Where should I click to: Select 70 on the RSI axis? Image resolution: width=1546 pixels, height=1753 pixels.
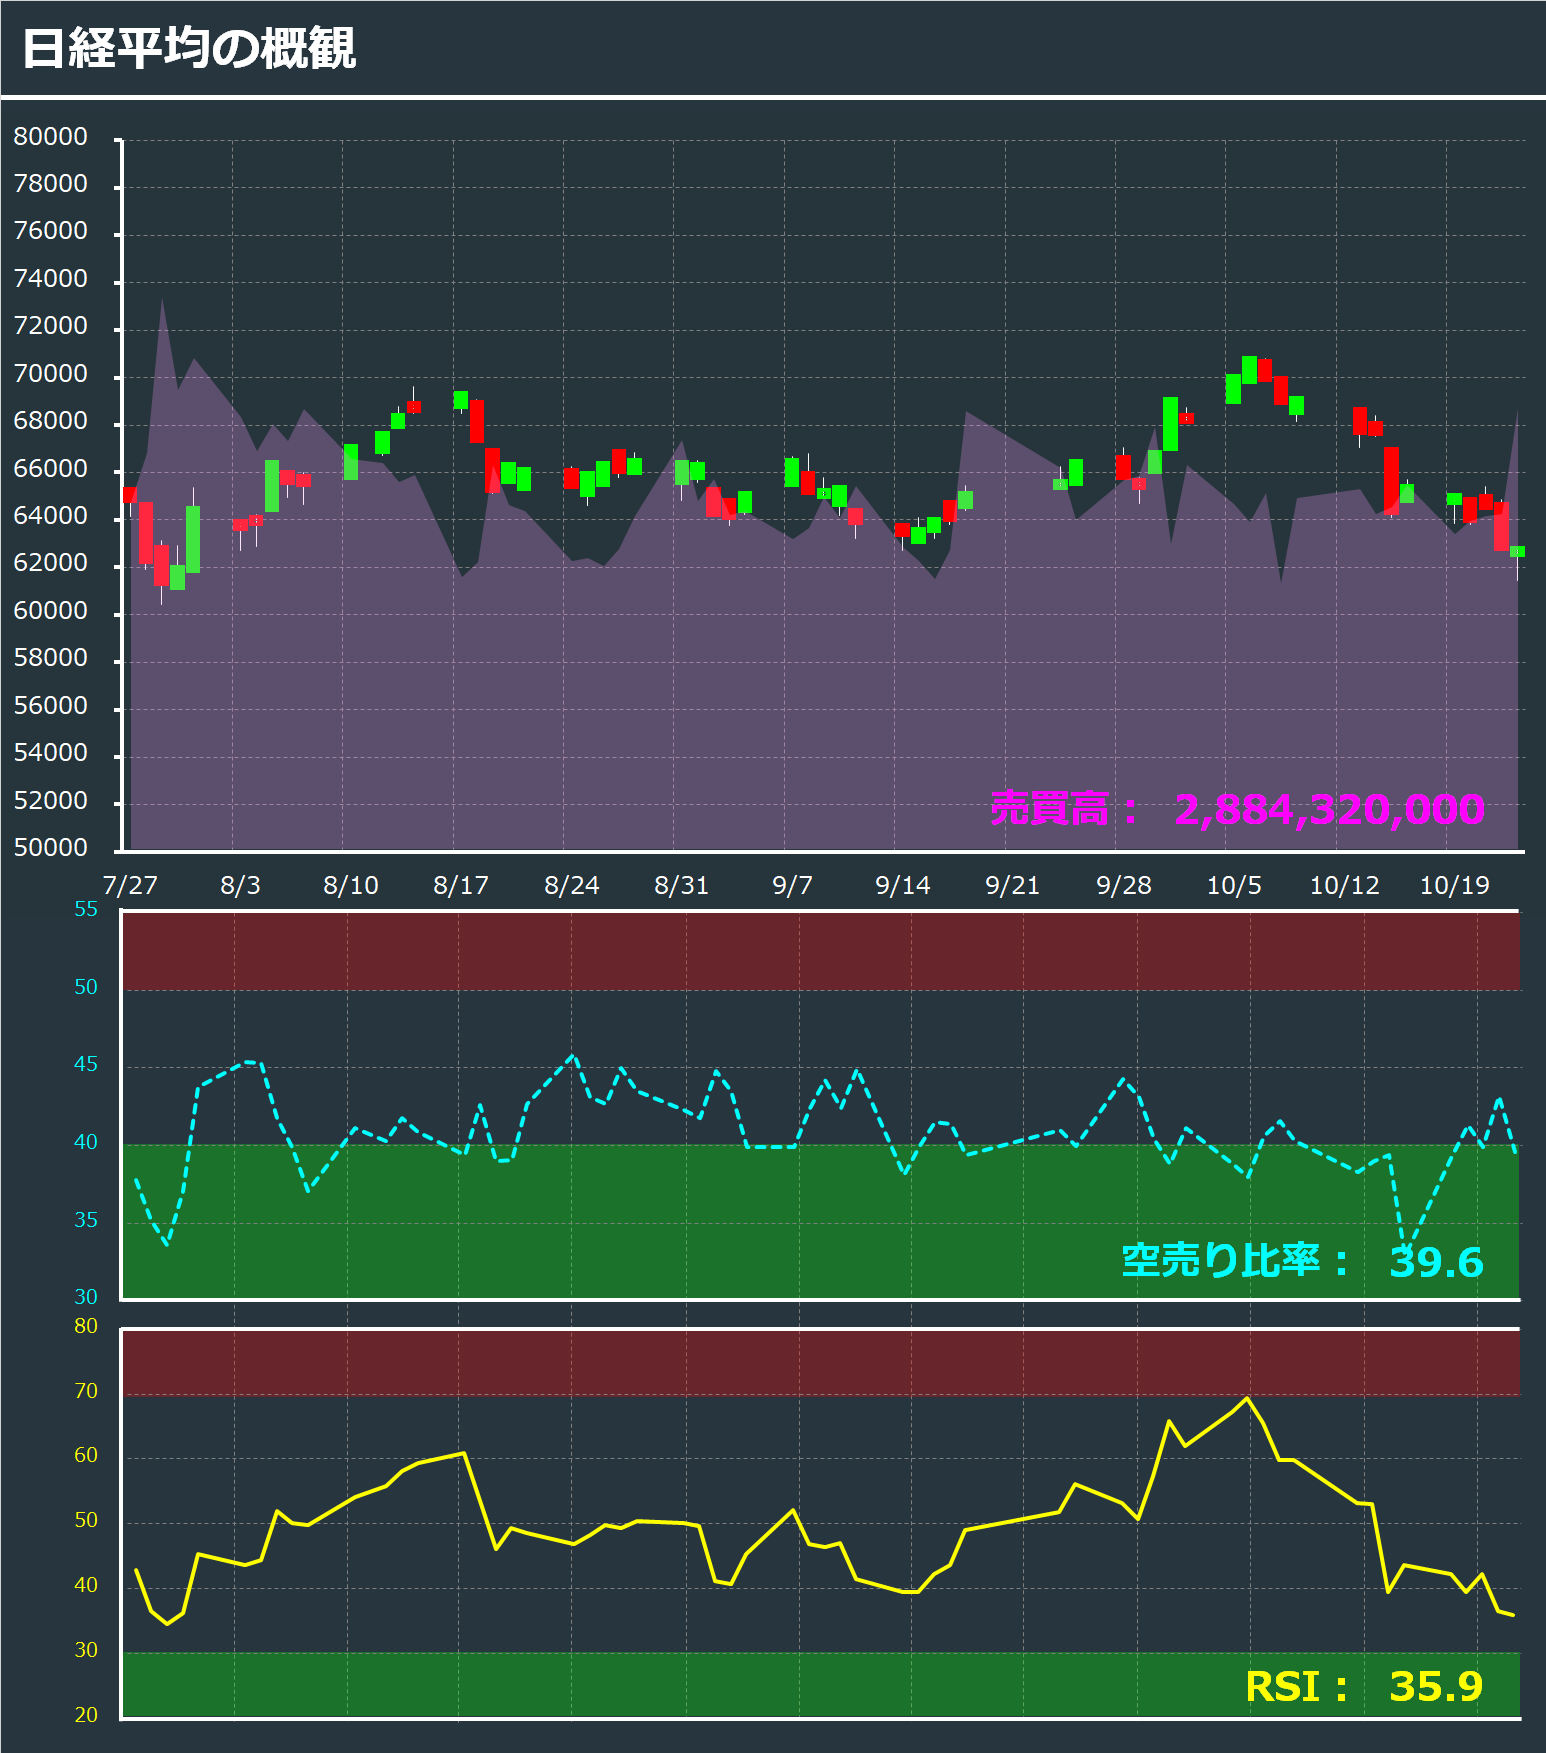point(86,1391)
